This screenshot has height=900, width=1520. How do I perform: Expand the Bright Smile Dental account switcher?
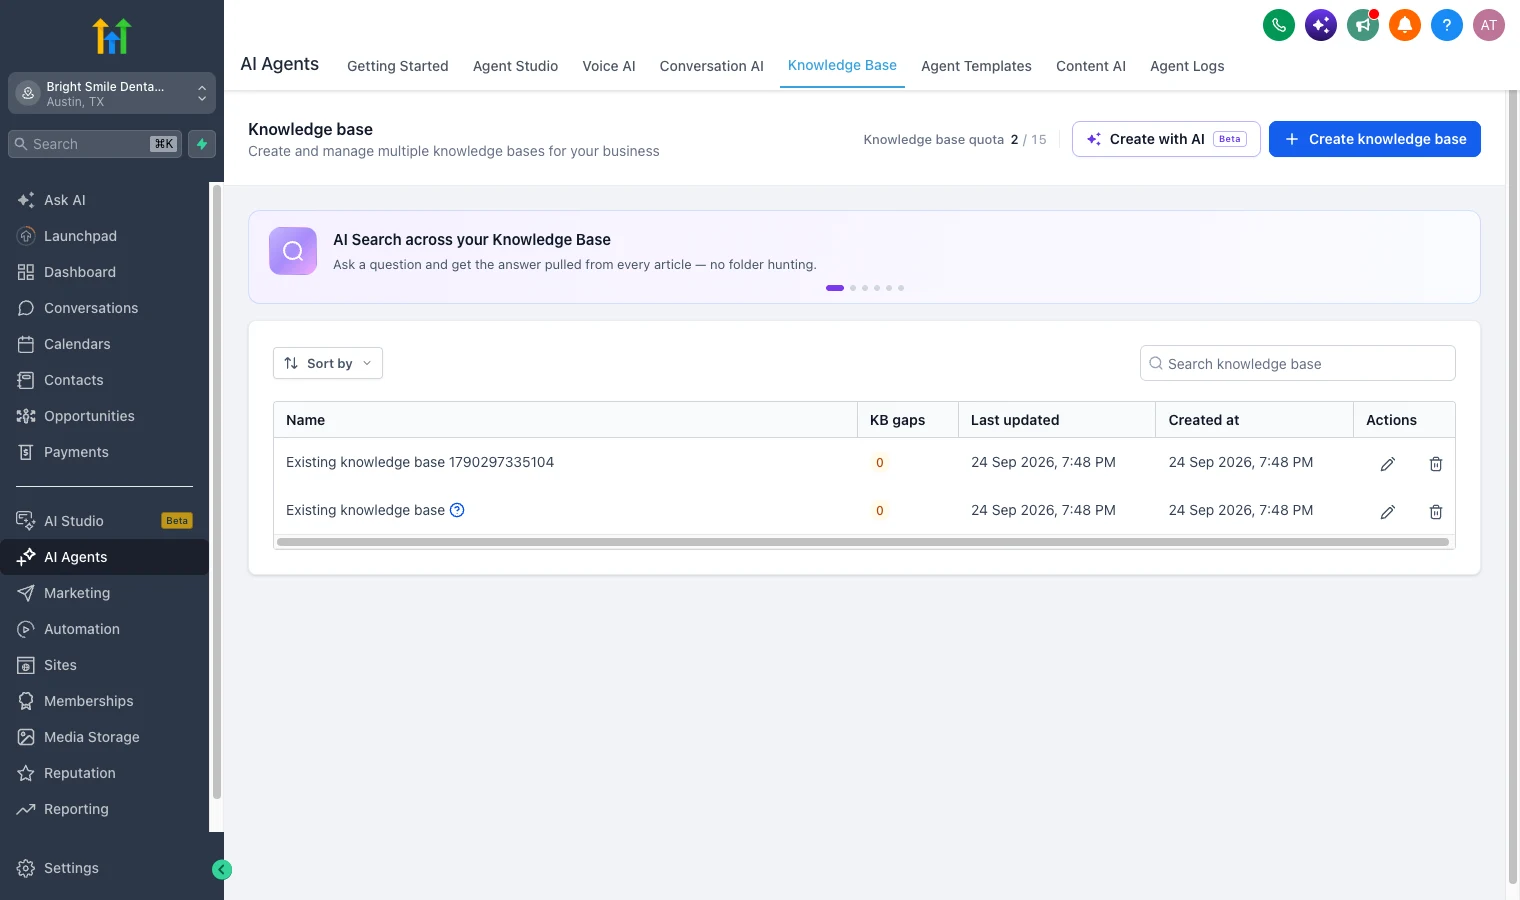[112, 93]
